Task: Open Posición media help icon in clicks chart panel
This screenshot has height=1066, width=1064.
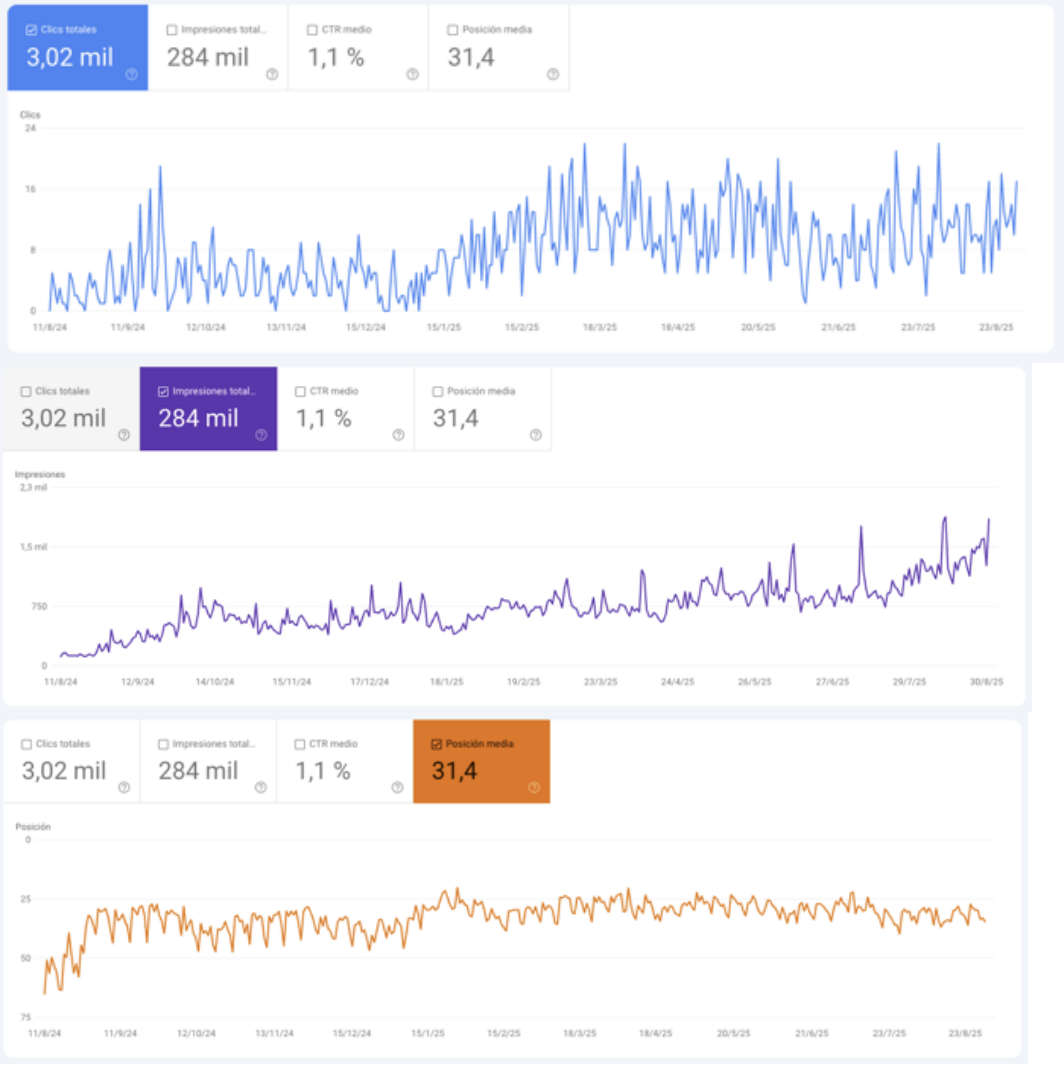Action: (x=553, y=74)
